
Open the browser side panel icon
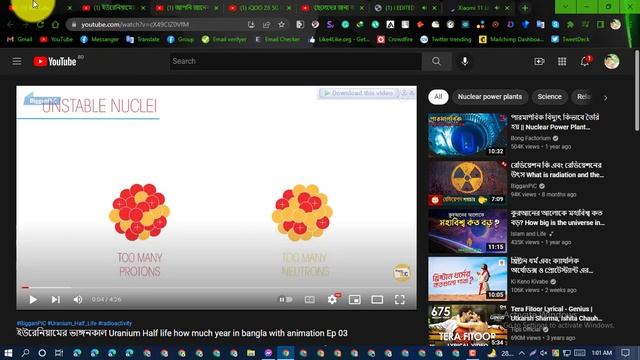click(600, 24)
